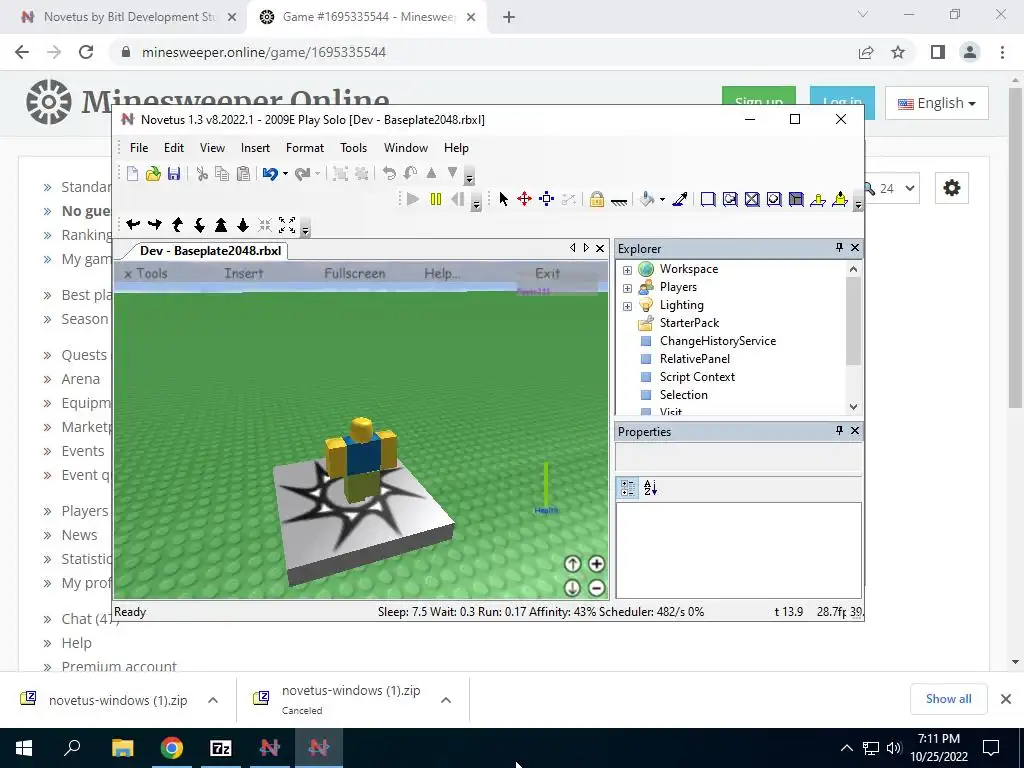Image resolution: width=1024 pixels, height=768 pixels.
Task: Select the Anchor tool icon
Action: click(x=618, y=199)
